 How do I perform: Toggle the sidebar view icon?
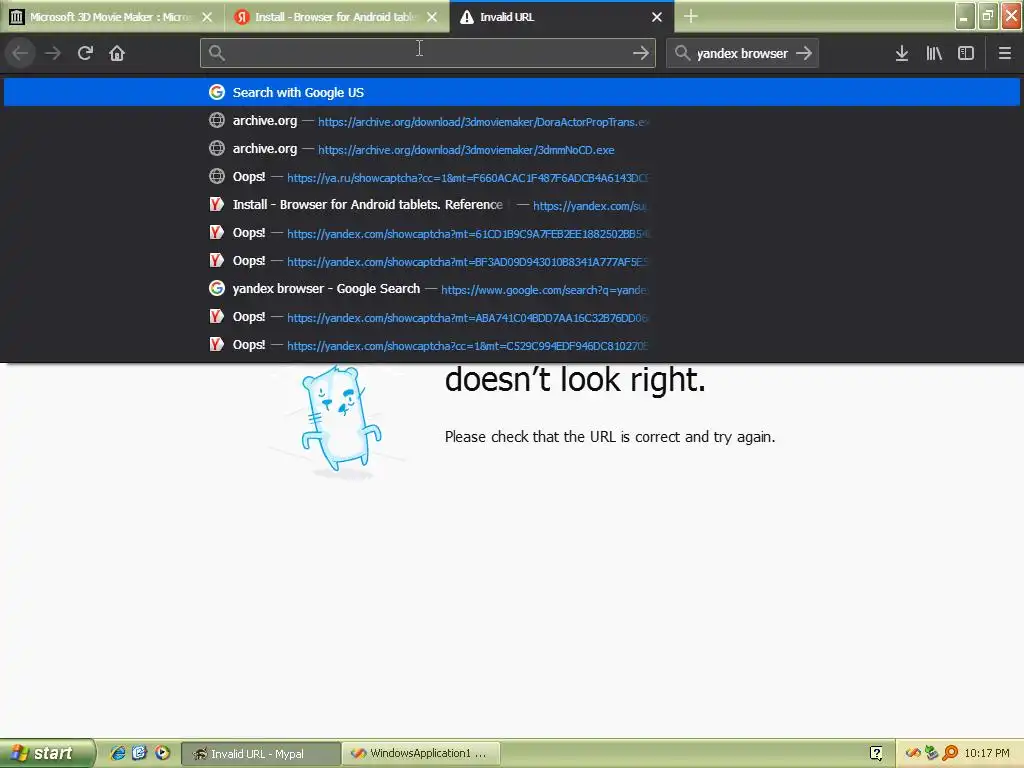coord(966,53)
